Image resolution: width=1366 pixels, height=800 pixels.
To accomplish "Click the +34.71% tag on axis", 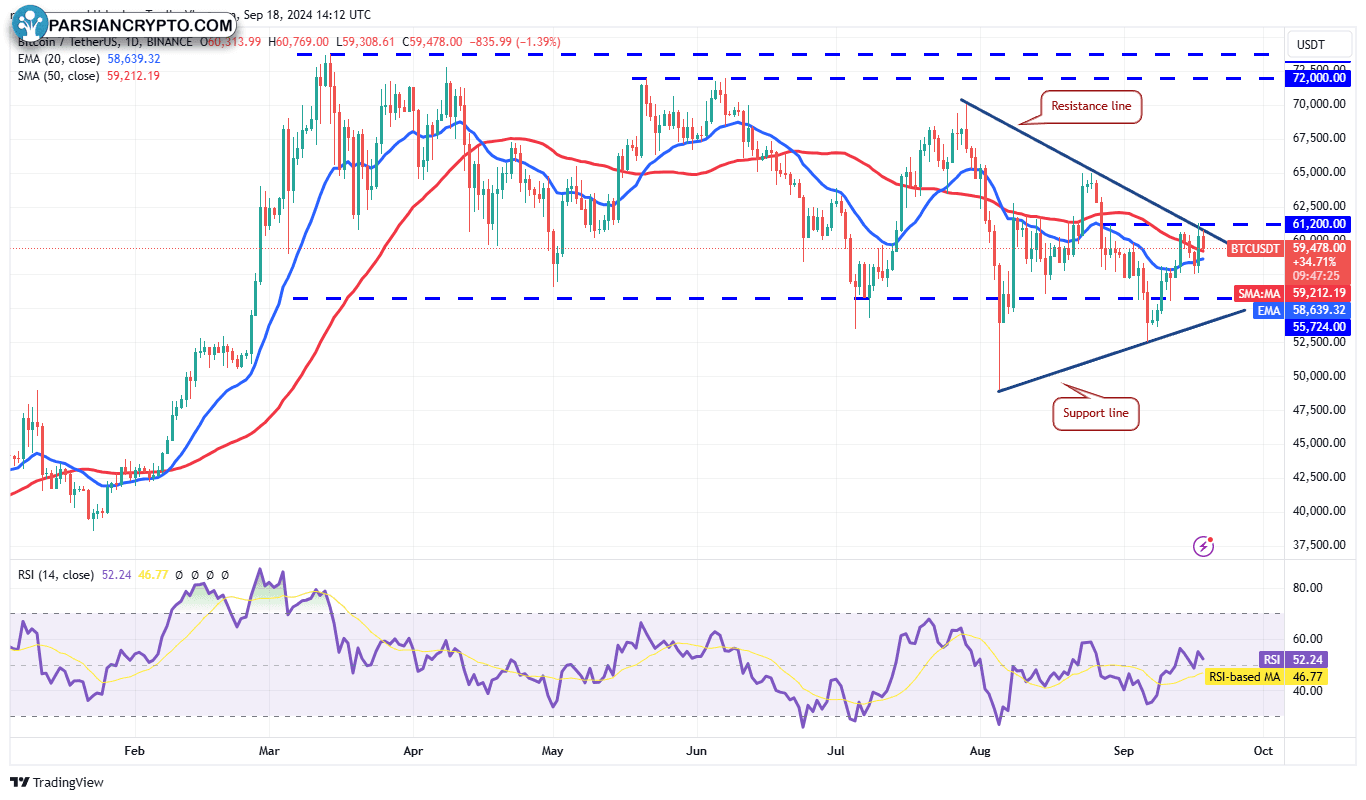I will (1314, 261).
